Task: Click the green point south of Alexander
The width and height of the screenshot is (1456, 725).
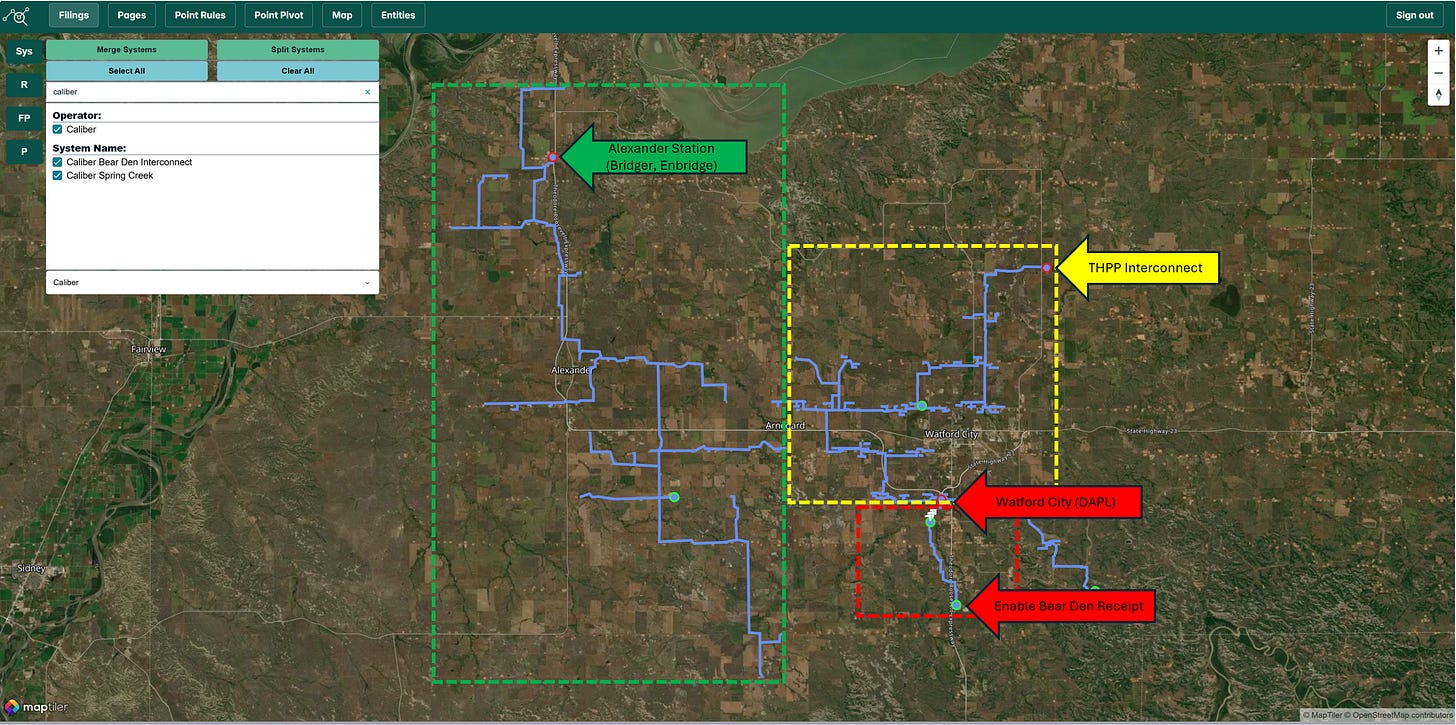Action: point(674,497)
